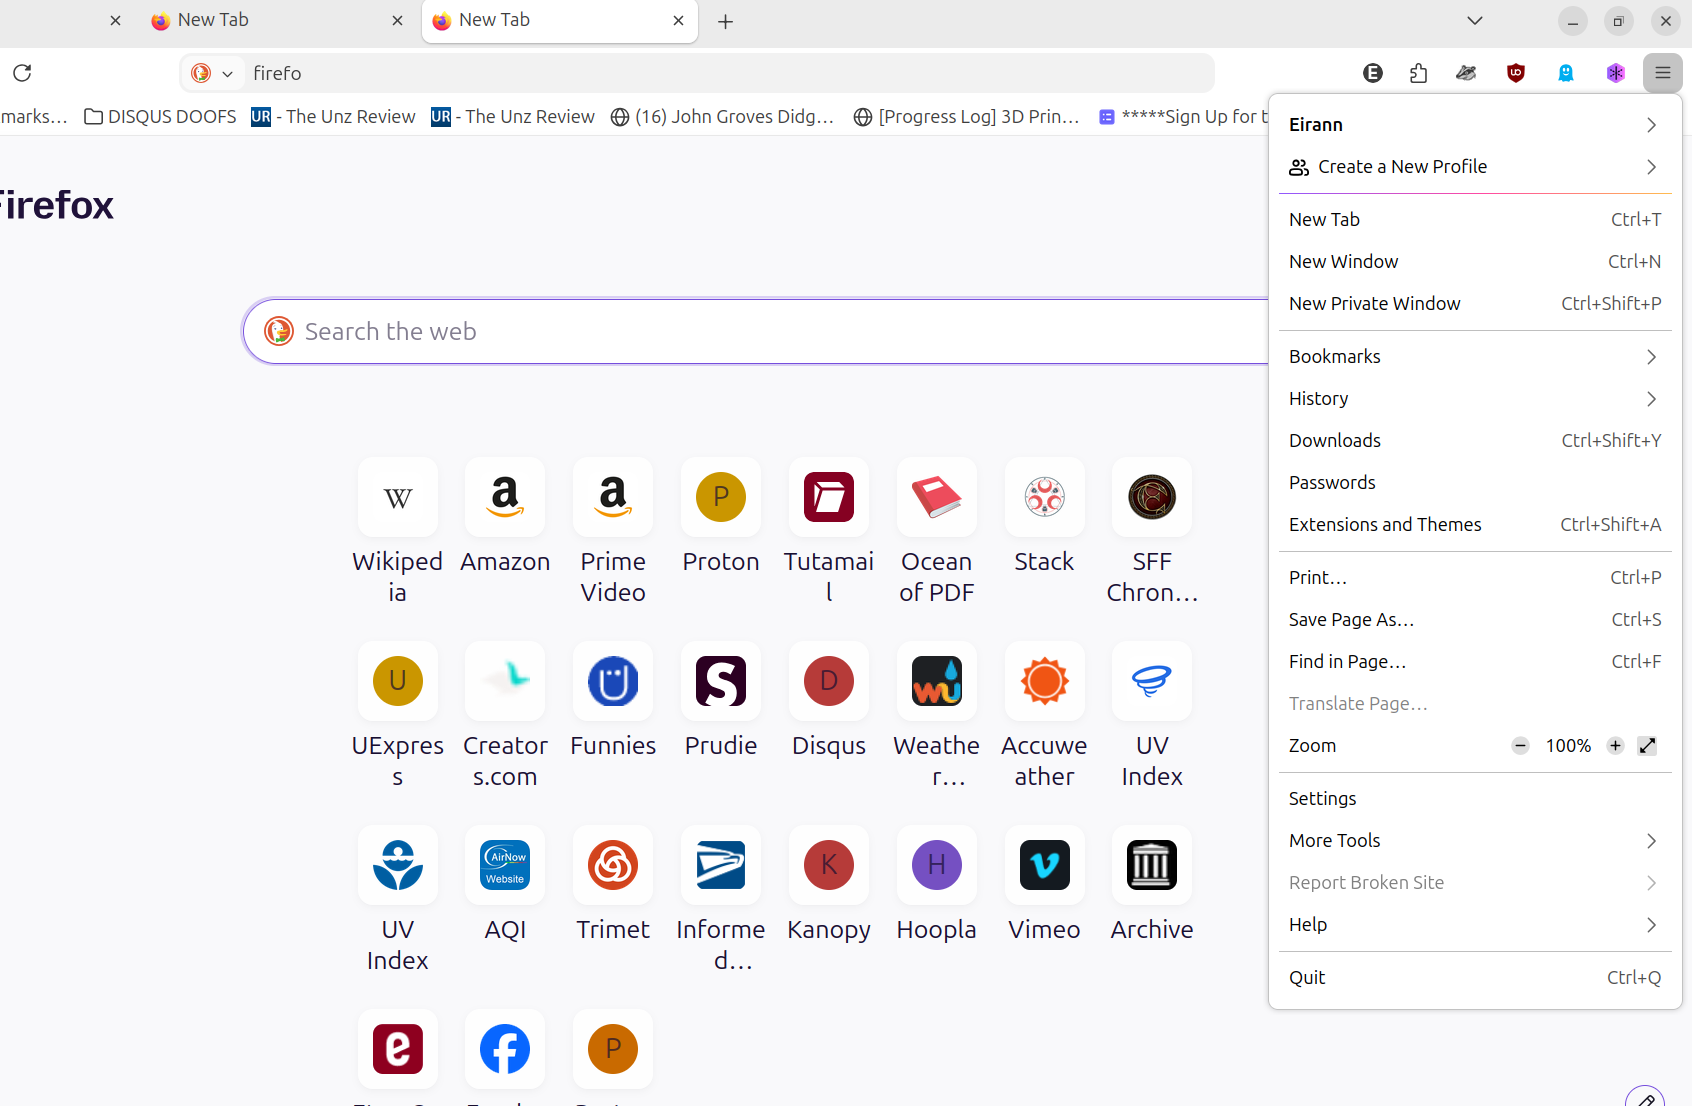Image resolution: width=1692 pixels, height=1106 pixels.
Task: Expand the Eirann account panel
Action: click(x=1475, y=125)
